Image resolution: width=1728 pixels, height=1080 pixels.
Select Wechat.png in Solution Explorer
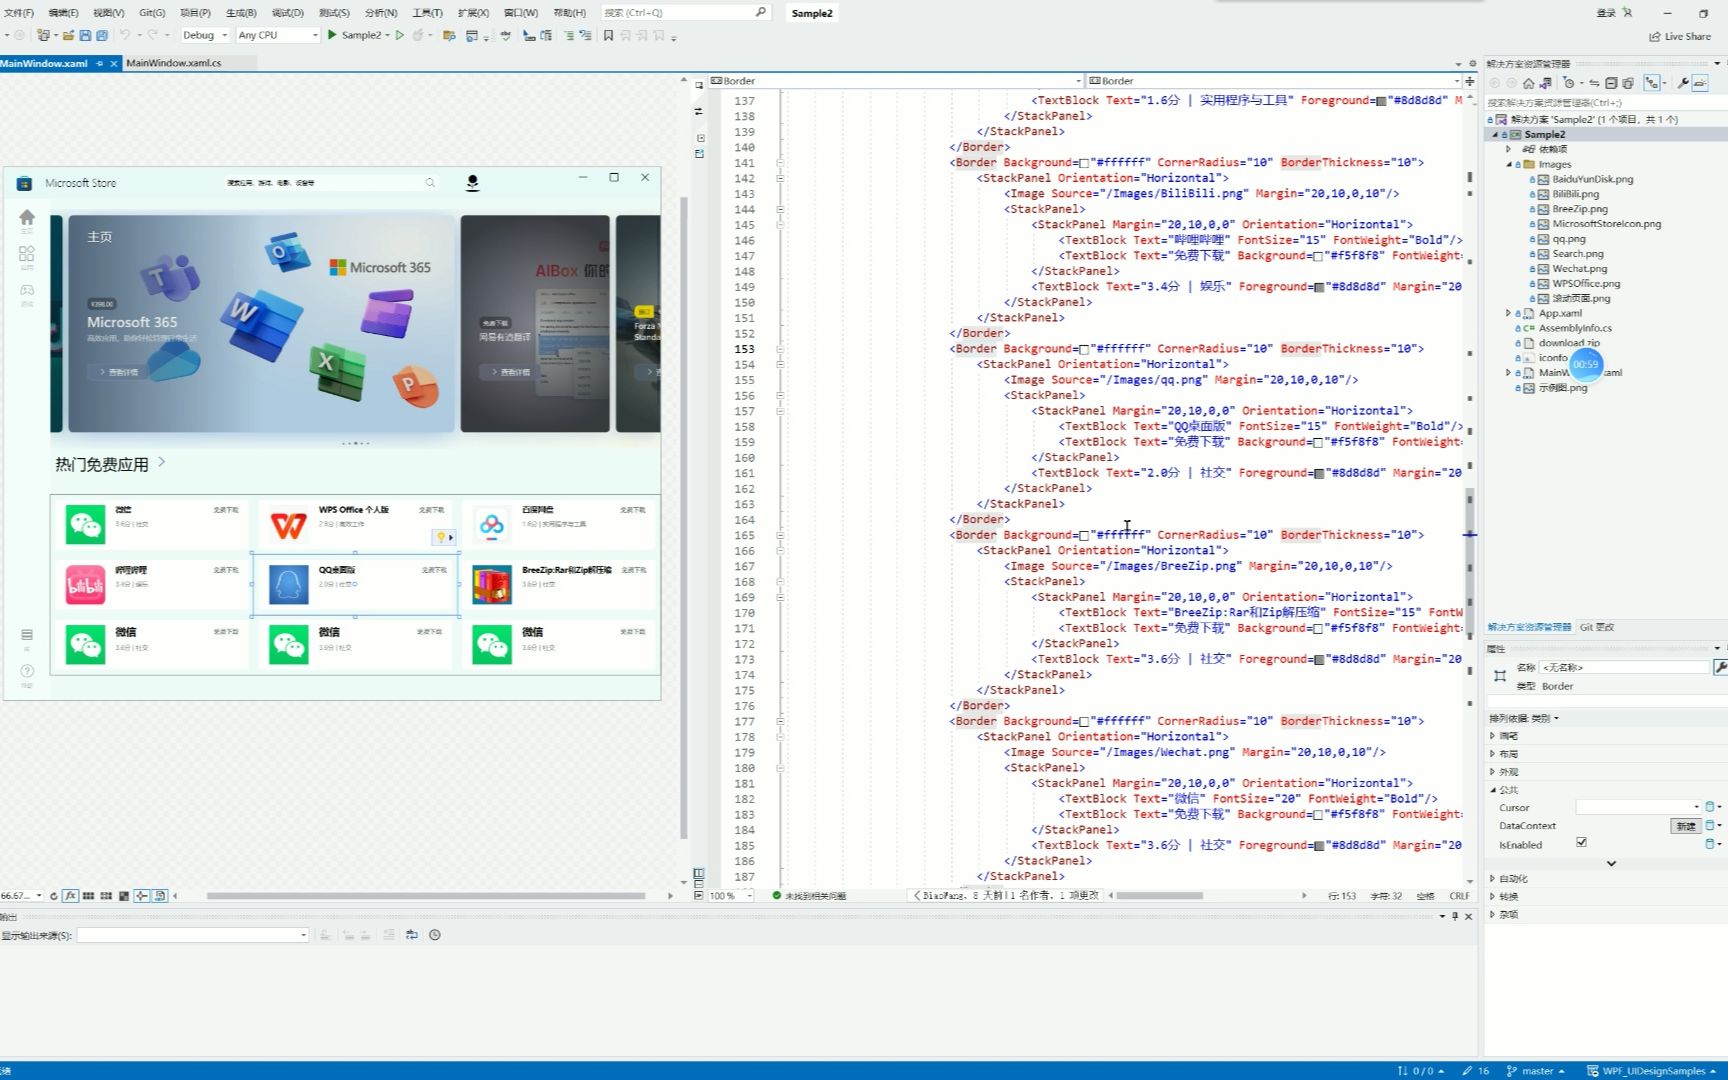click(x=1579, y=268)
